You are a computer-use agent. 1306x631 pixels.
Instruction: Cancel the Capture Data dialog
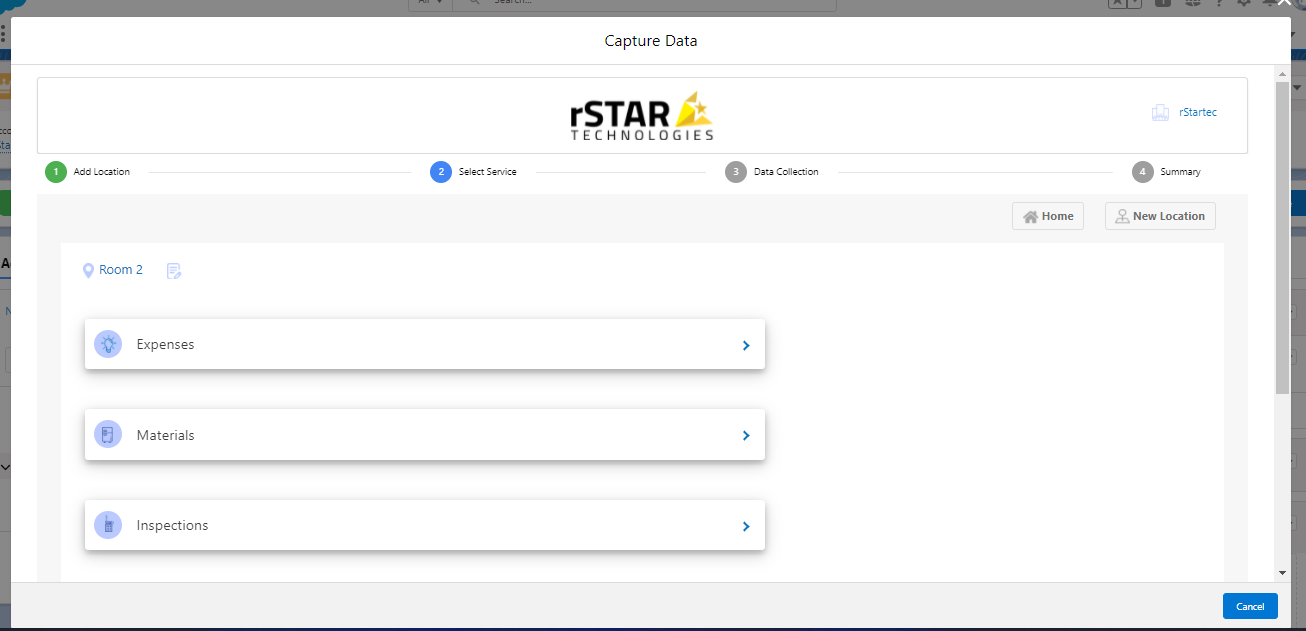point(1249,606)
